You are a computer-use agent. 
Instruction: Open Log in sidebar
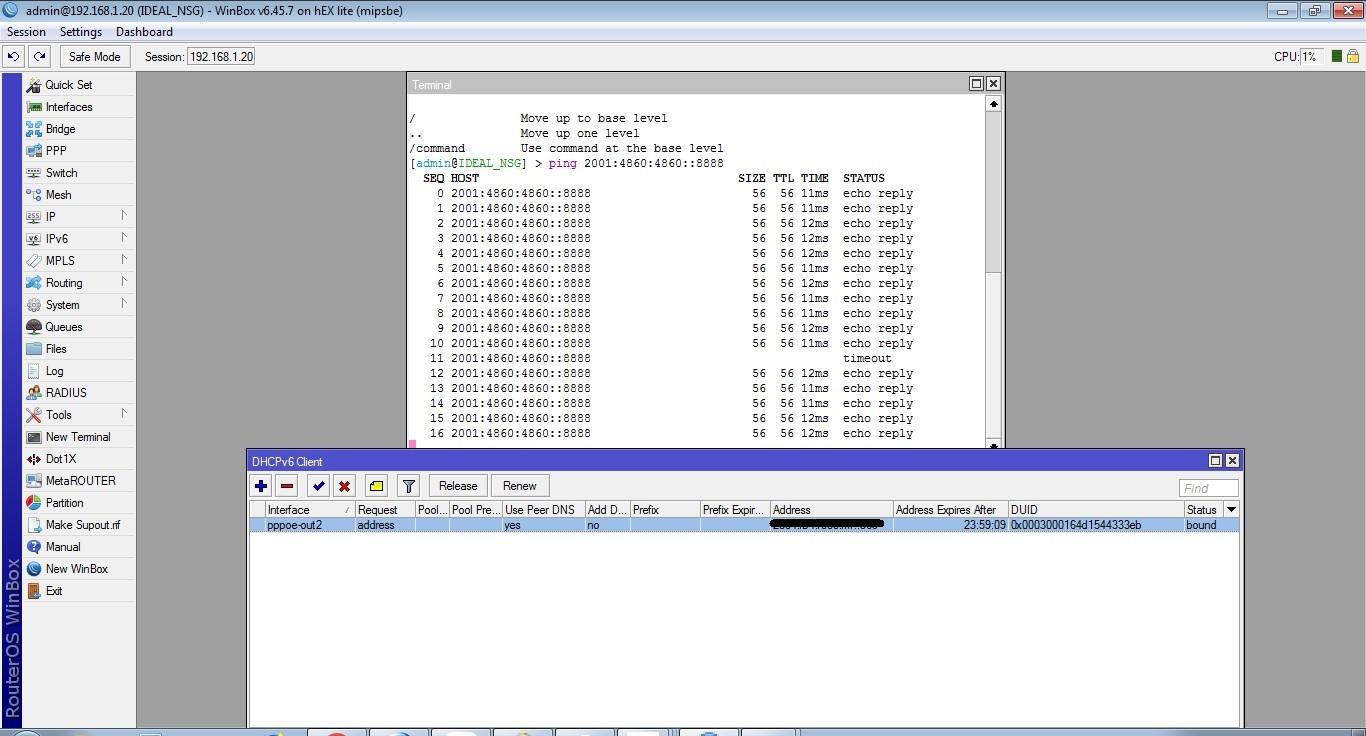[x=54, y=371]
